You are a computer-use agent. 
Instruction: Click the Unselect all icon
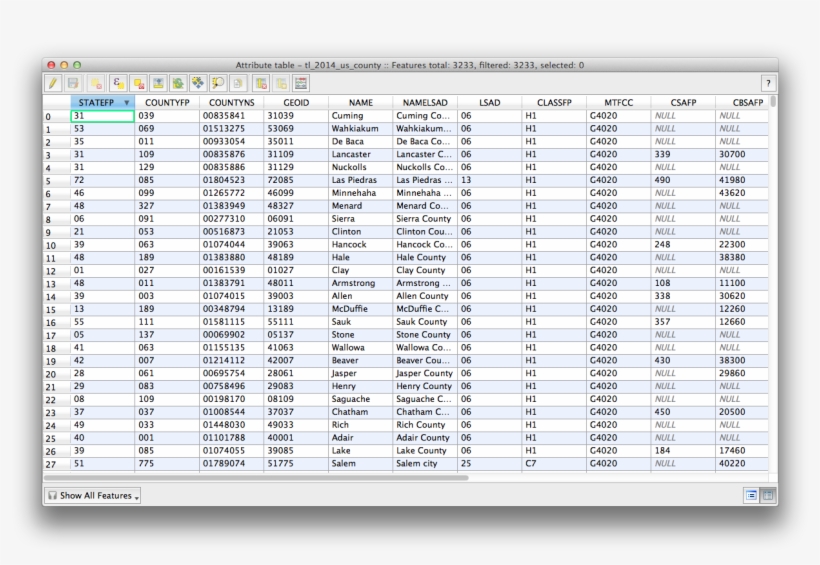click(x=138, y=84)
